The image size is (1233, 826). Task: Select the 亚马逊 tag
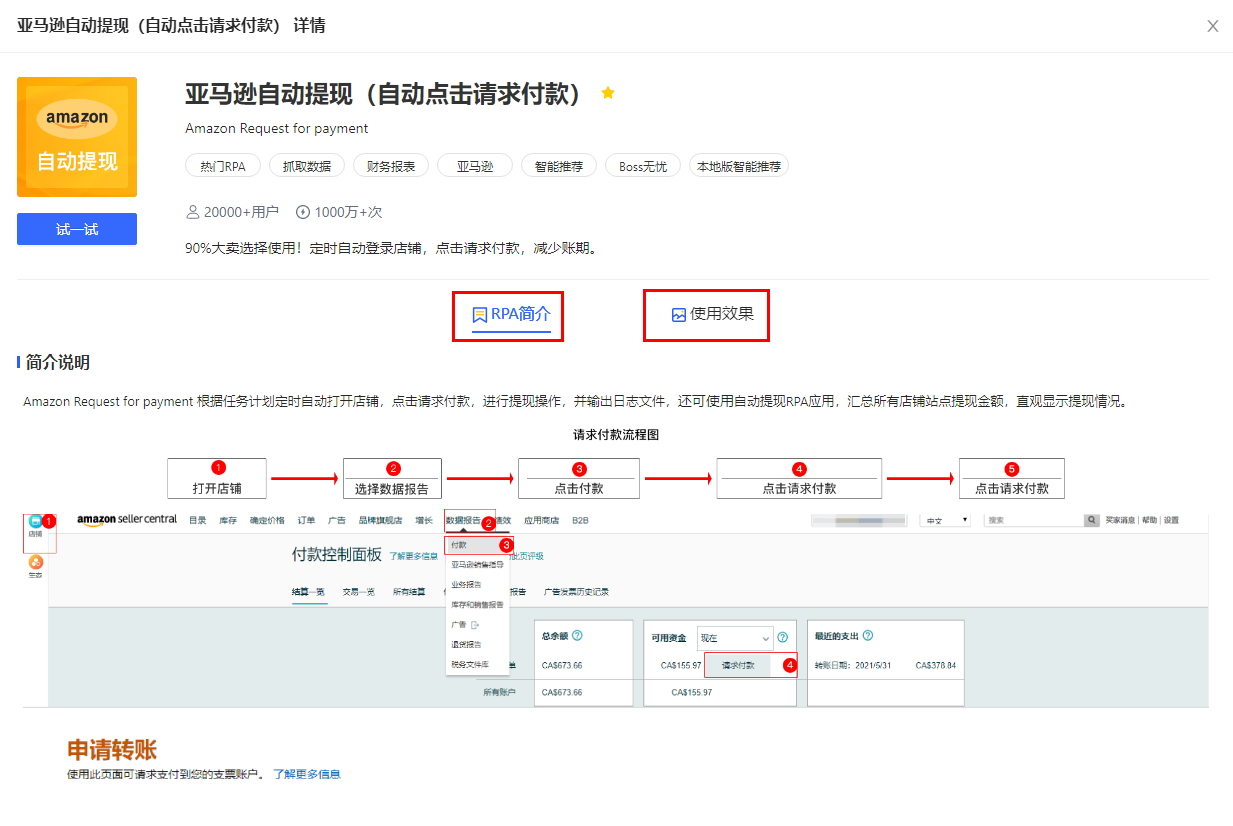tap(475, 166)
